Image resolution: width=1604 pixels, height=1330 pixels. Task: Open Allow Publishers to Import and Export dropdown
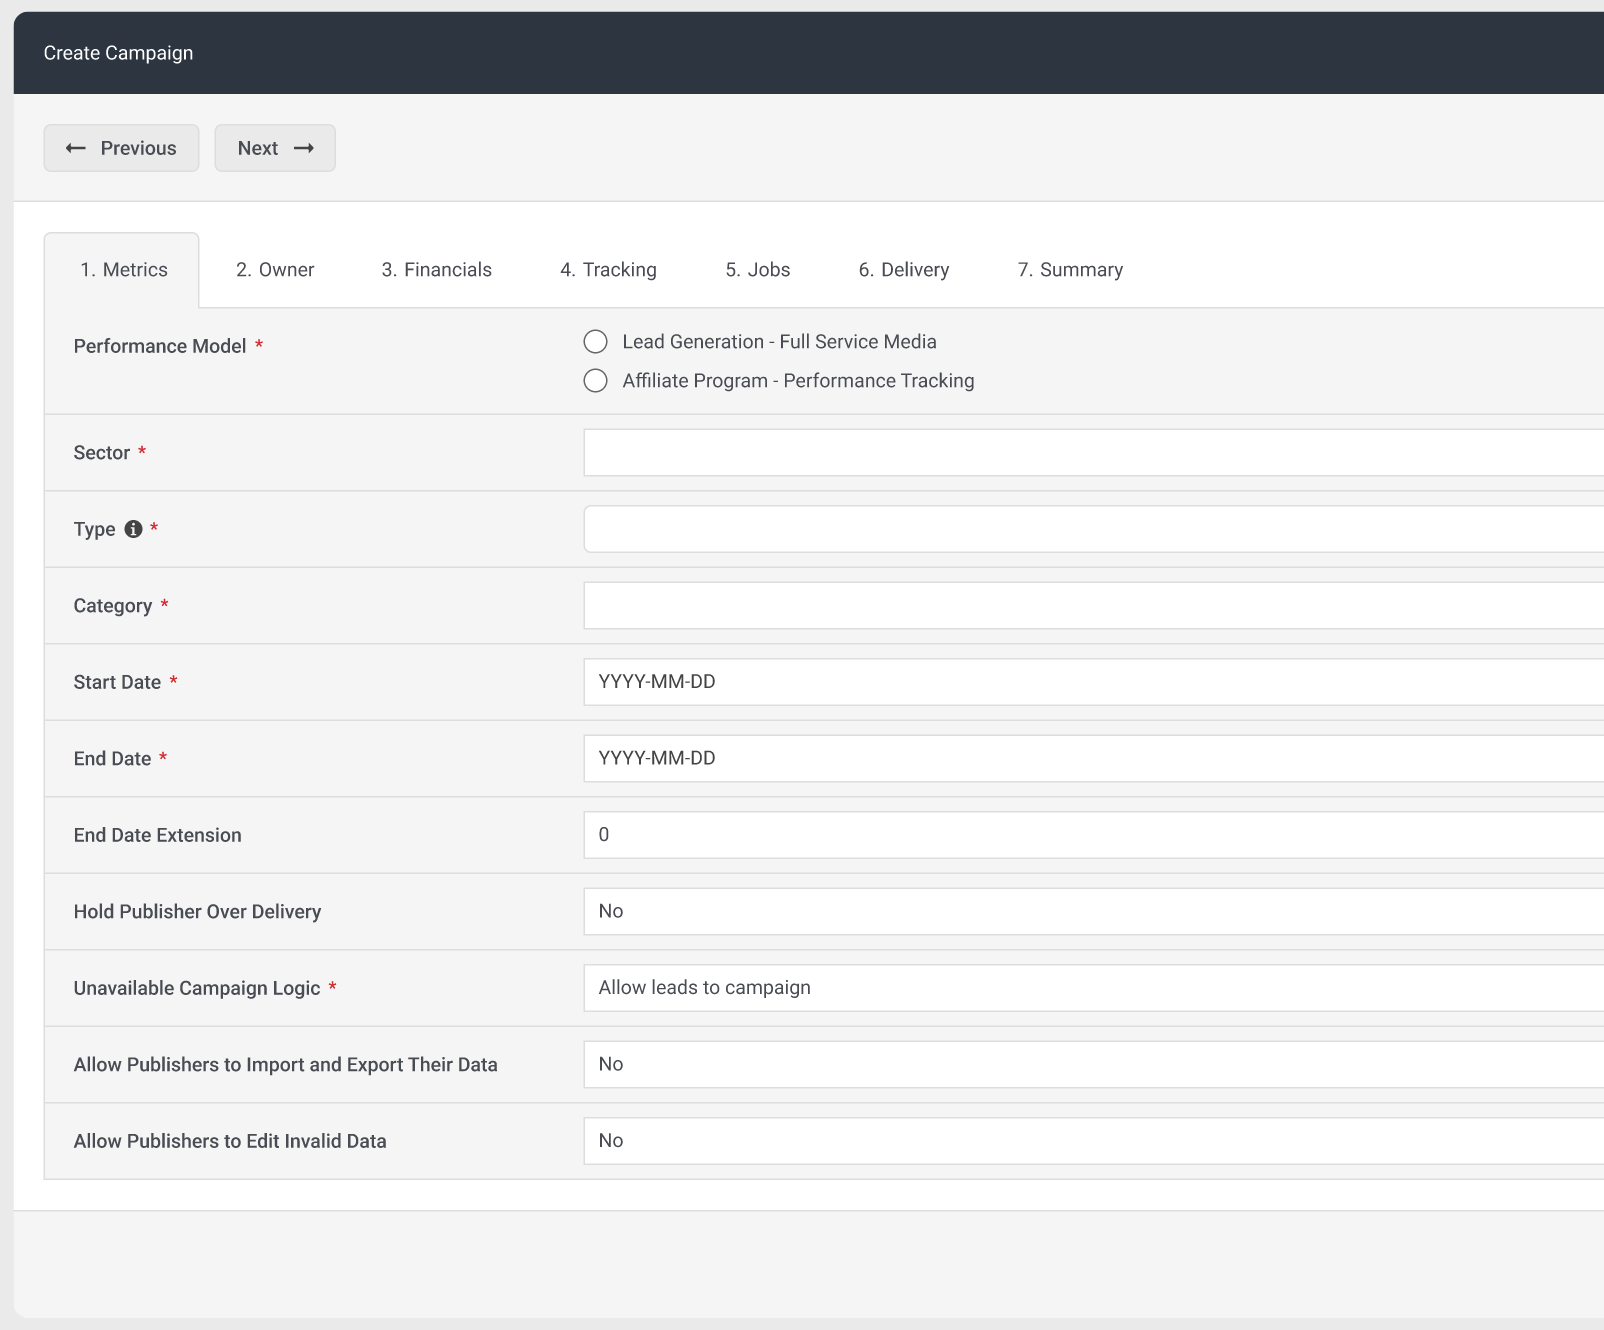point(1094,1065)
